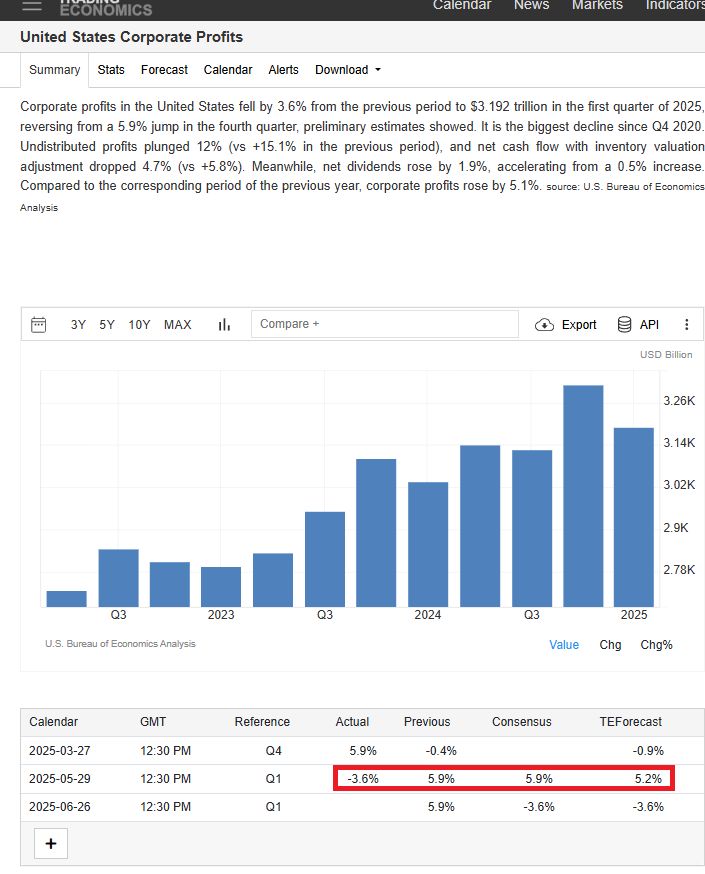Click the 2024 x-axis label
The height and width of the screenshot is (874, 705).
[427, 615]
